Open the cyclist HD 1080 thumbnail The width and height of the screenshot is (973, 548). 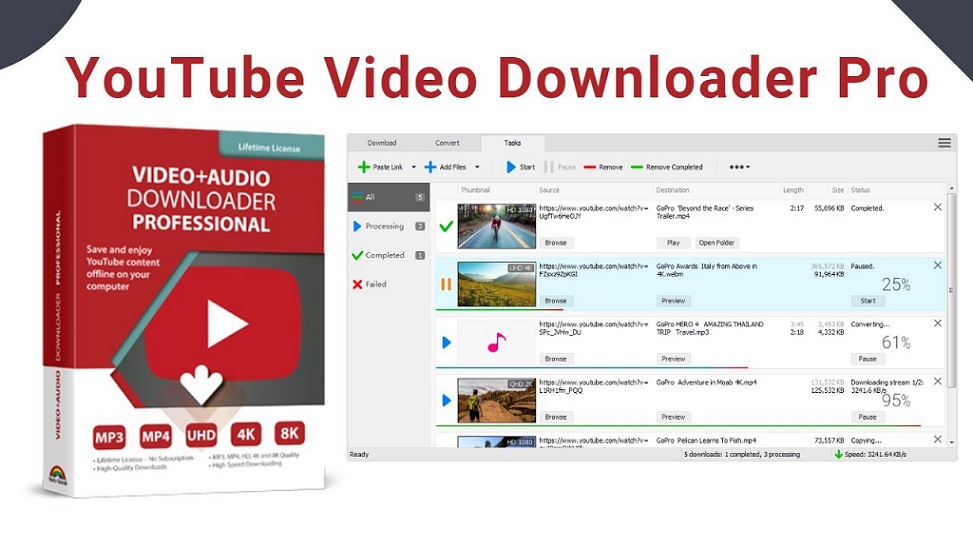pos(496,227)
